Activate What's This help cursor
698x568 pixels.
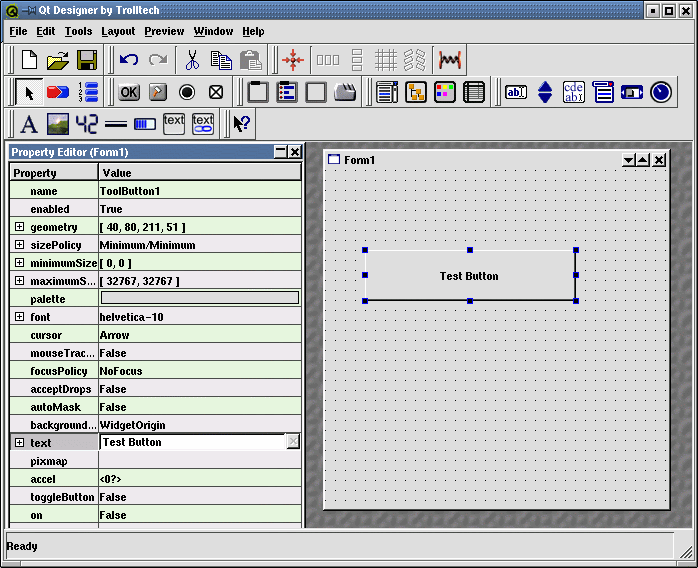(242, 124)
